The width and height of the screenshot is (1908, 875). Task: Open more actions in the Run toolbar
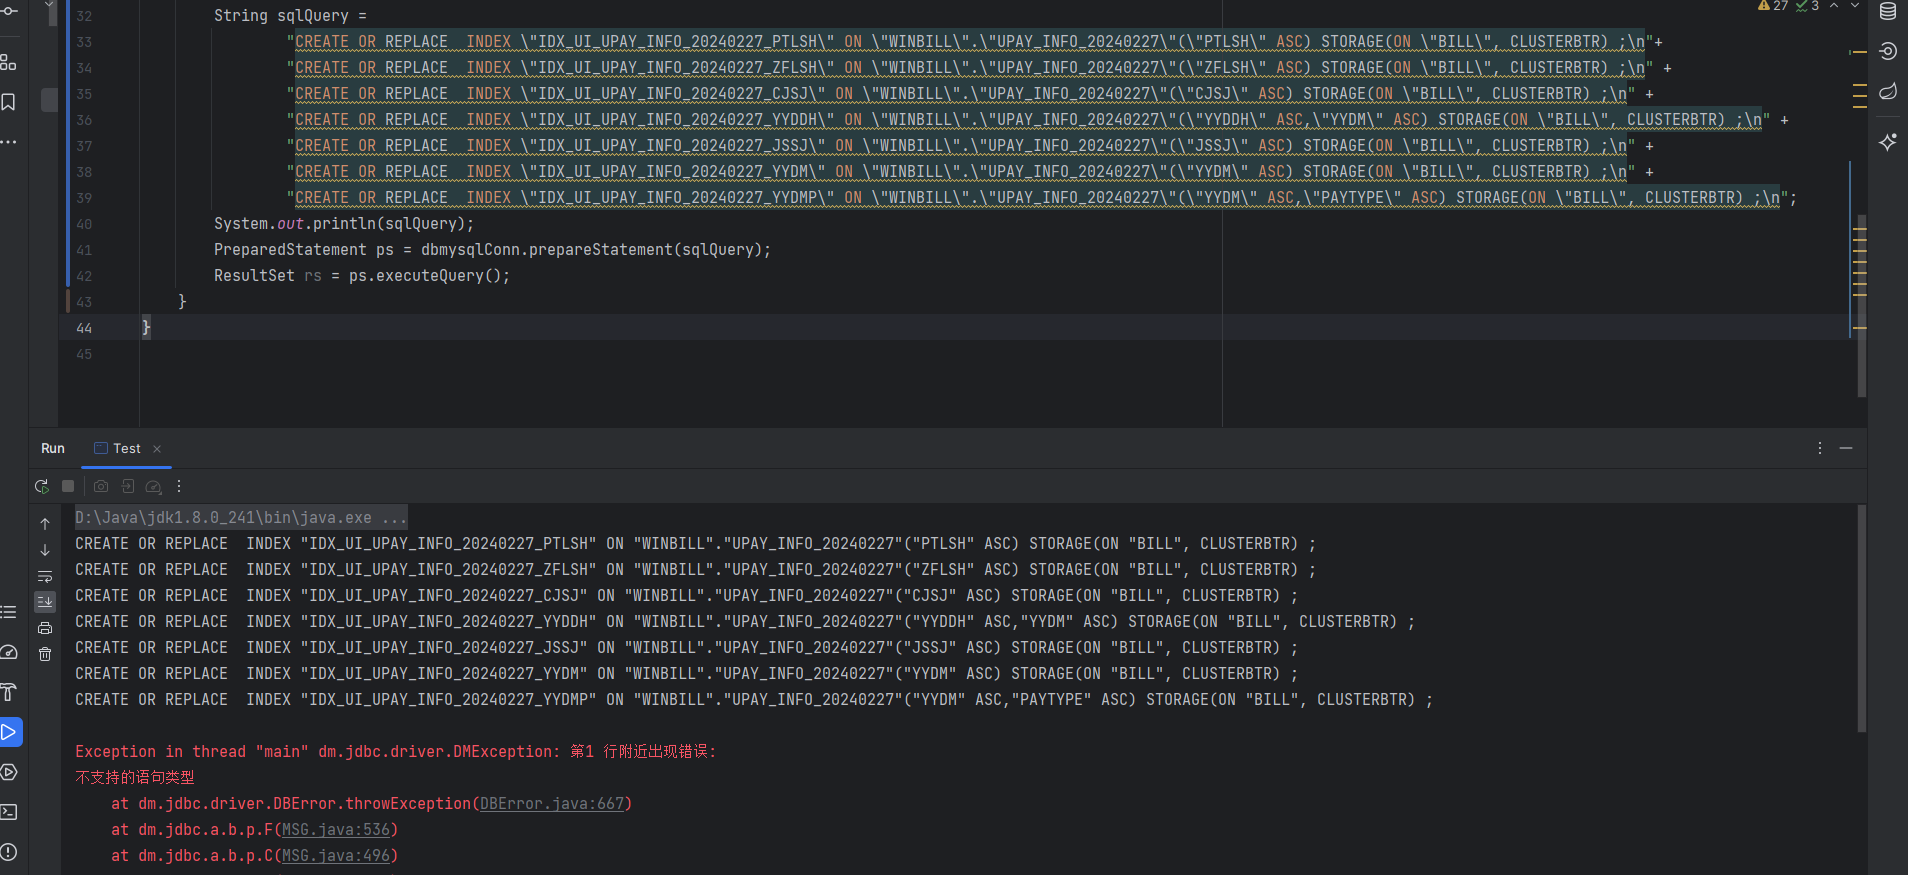pyautogui.click(x=179, y=486)
